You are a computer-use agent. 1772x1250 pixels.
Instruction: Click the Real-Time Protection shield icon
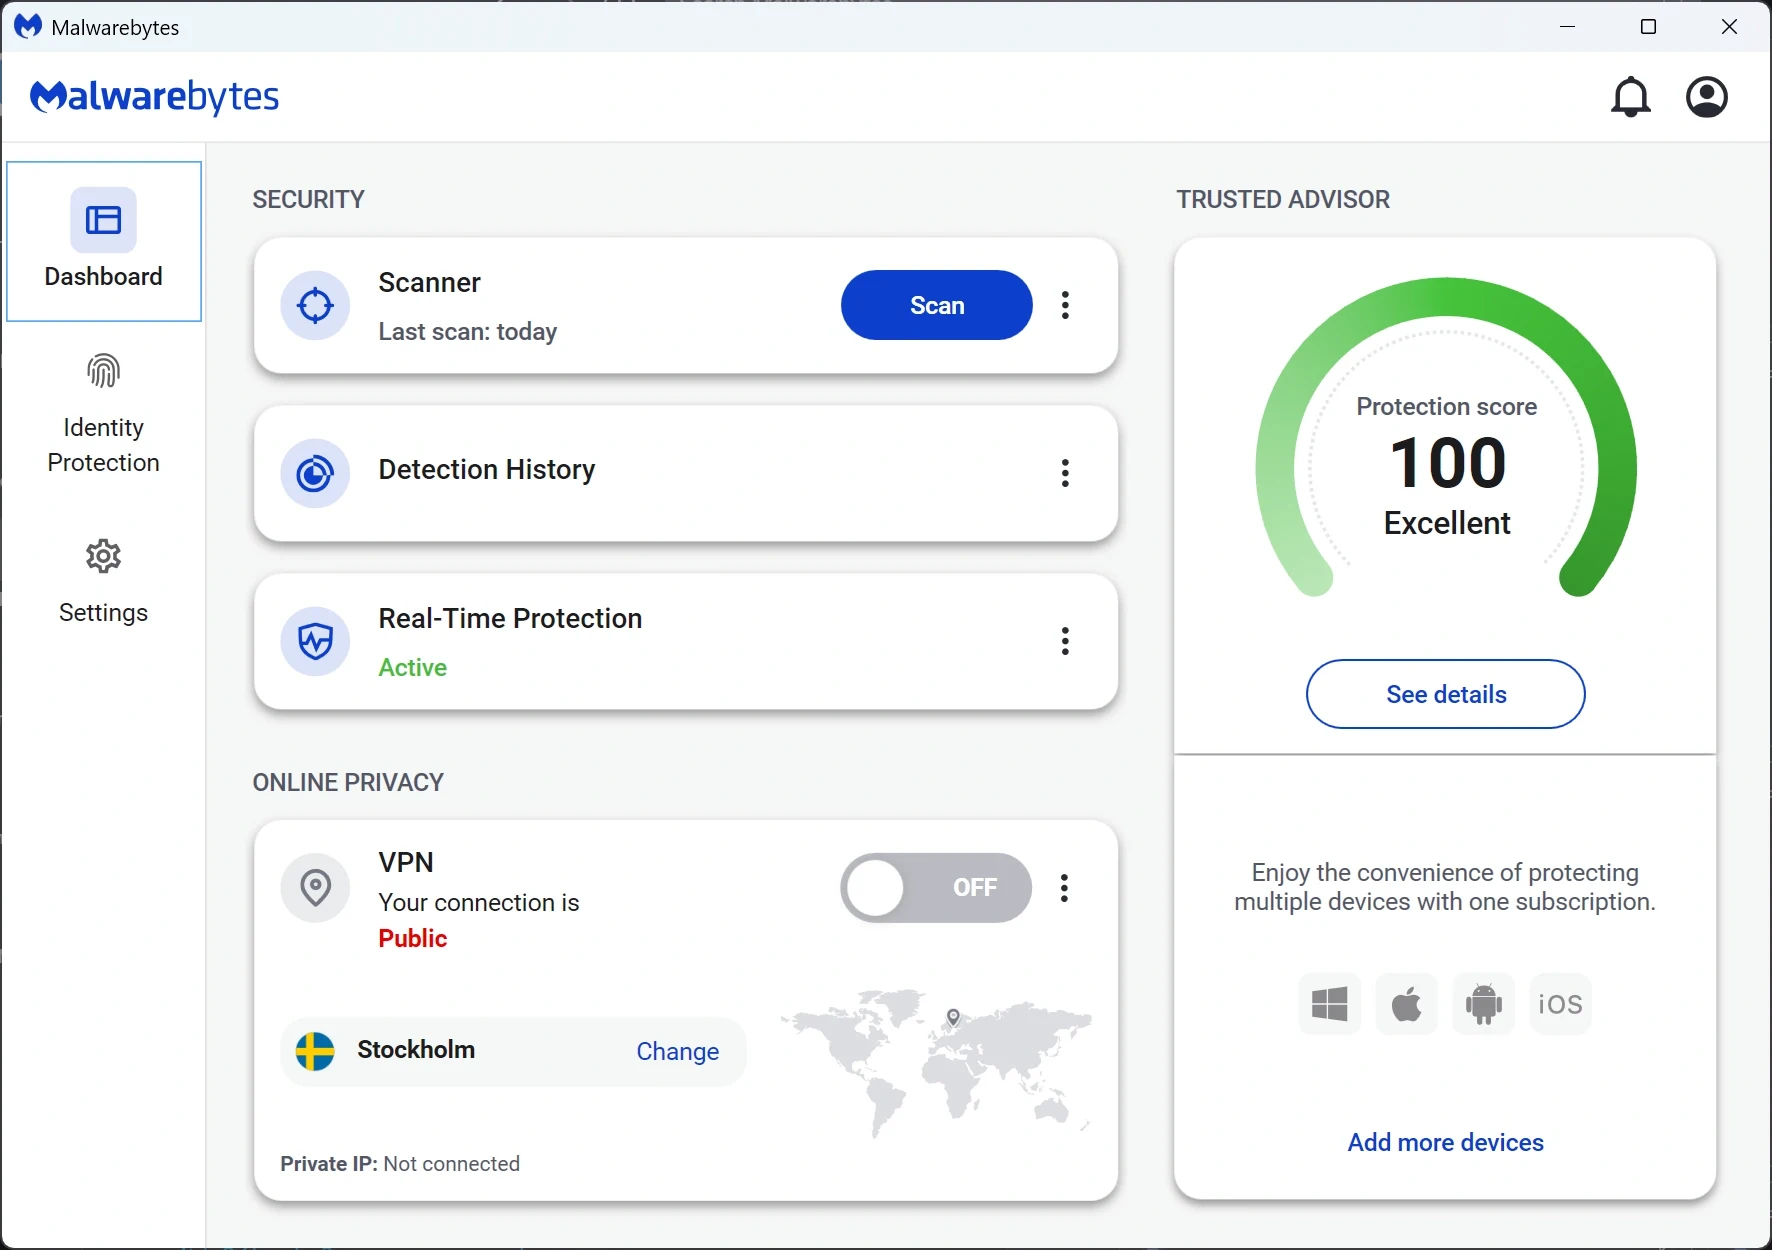point(315,641)
